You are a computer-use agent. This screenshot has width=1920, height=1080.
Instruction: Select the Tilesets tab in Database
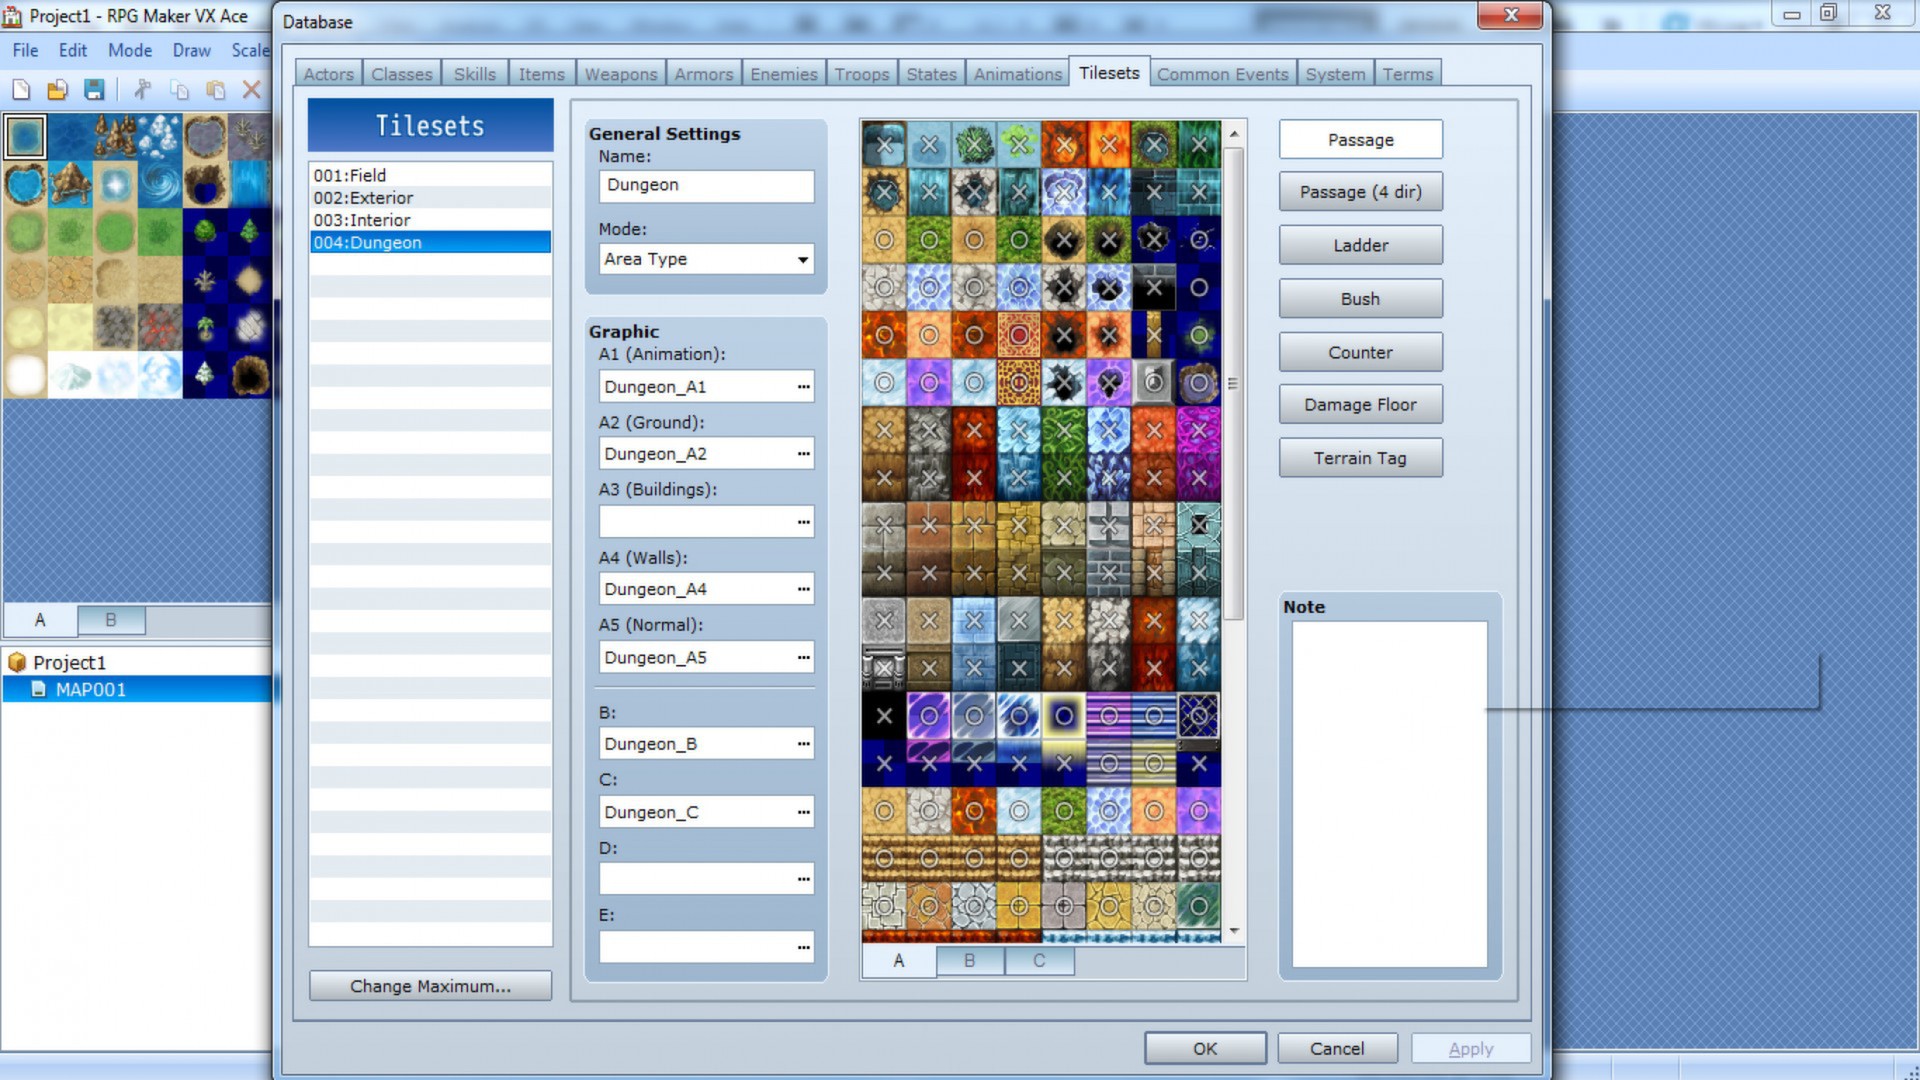pyautogui.click(x=1106, y=71)
